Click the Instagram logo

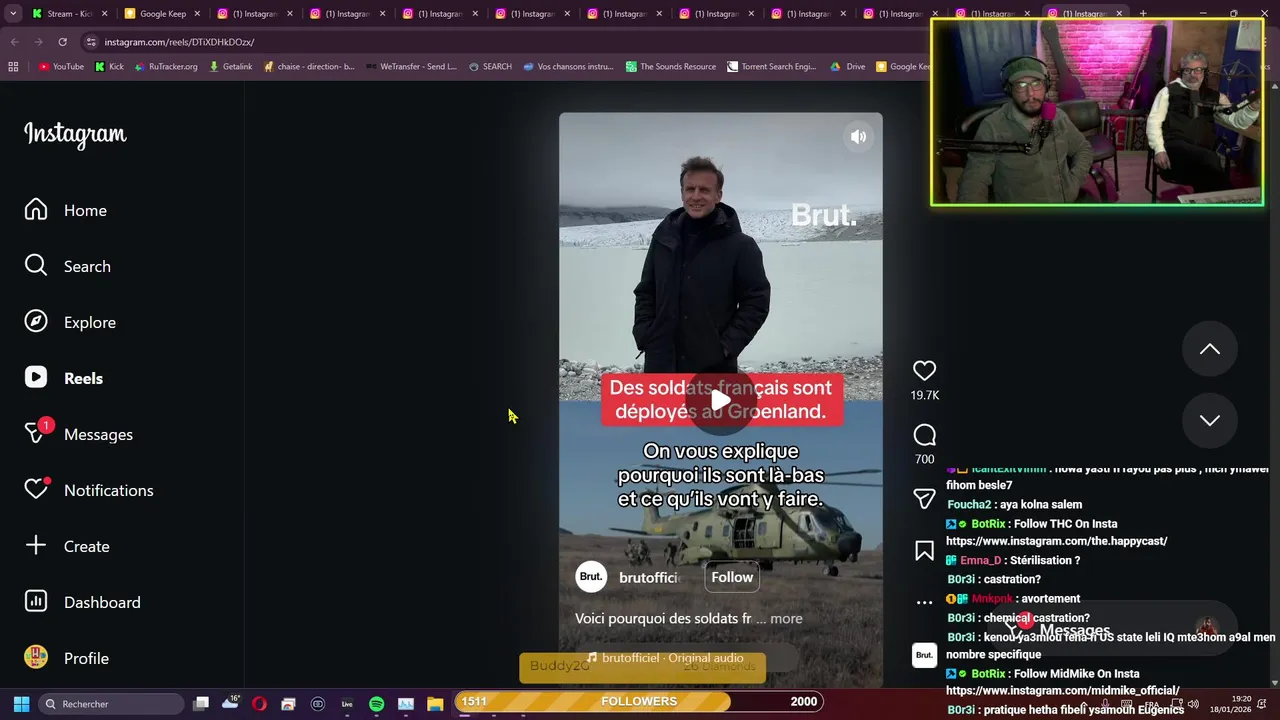pyautogui.click(x=75, y=134)
